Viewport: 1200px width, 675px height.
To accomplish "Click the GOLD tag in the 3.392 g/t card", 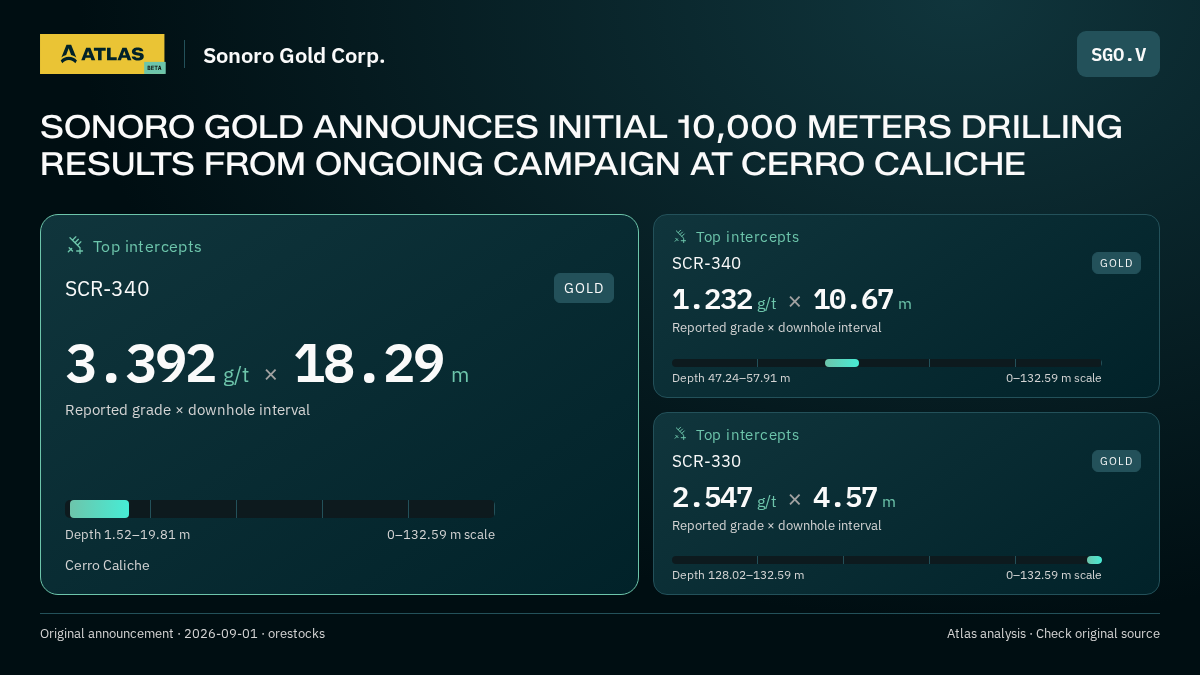I will [x=584, y=288].
